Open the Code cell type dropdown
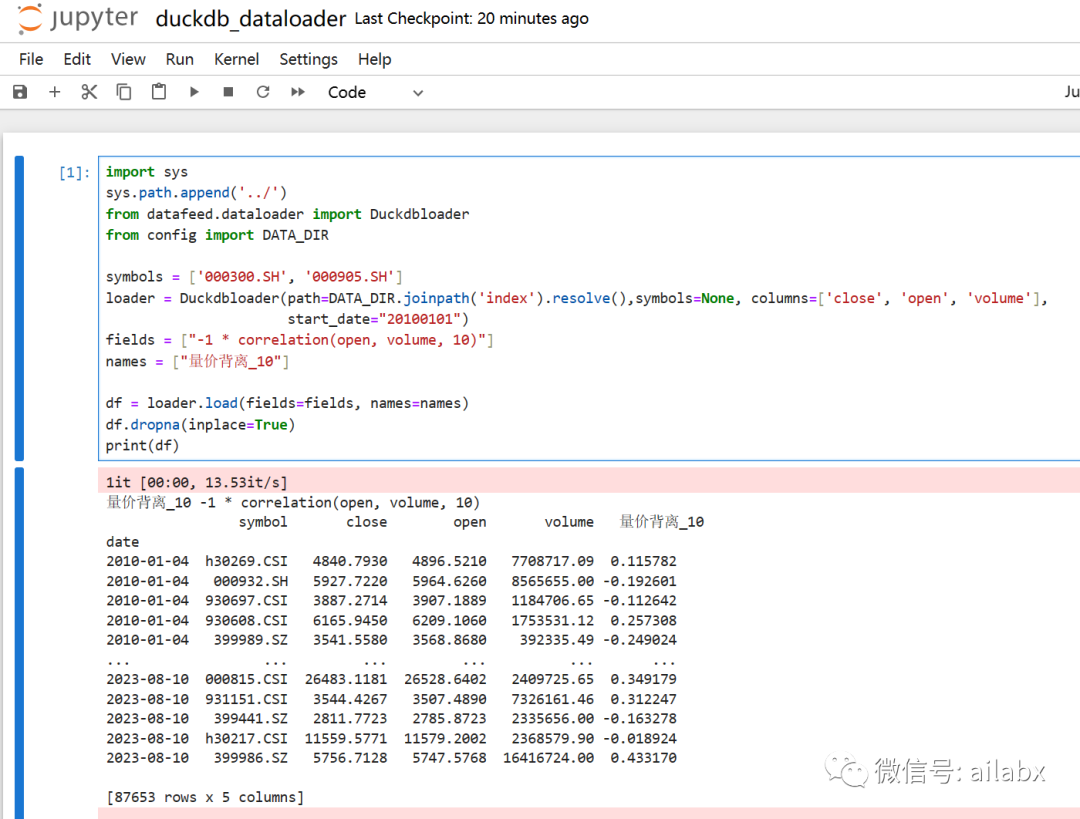The height and width of the screenshot is (819, 1080). (x=375, y=92)
